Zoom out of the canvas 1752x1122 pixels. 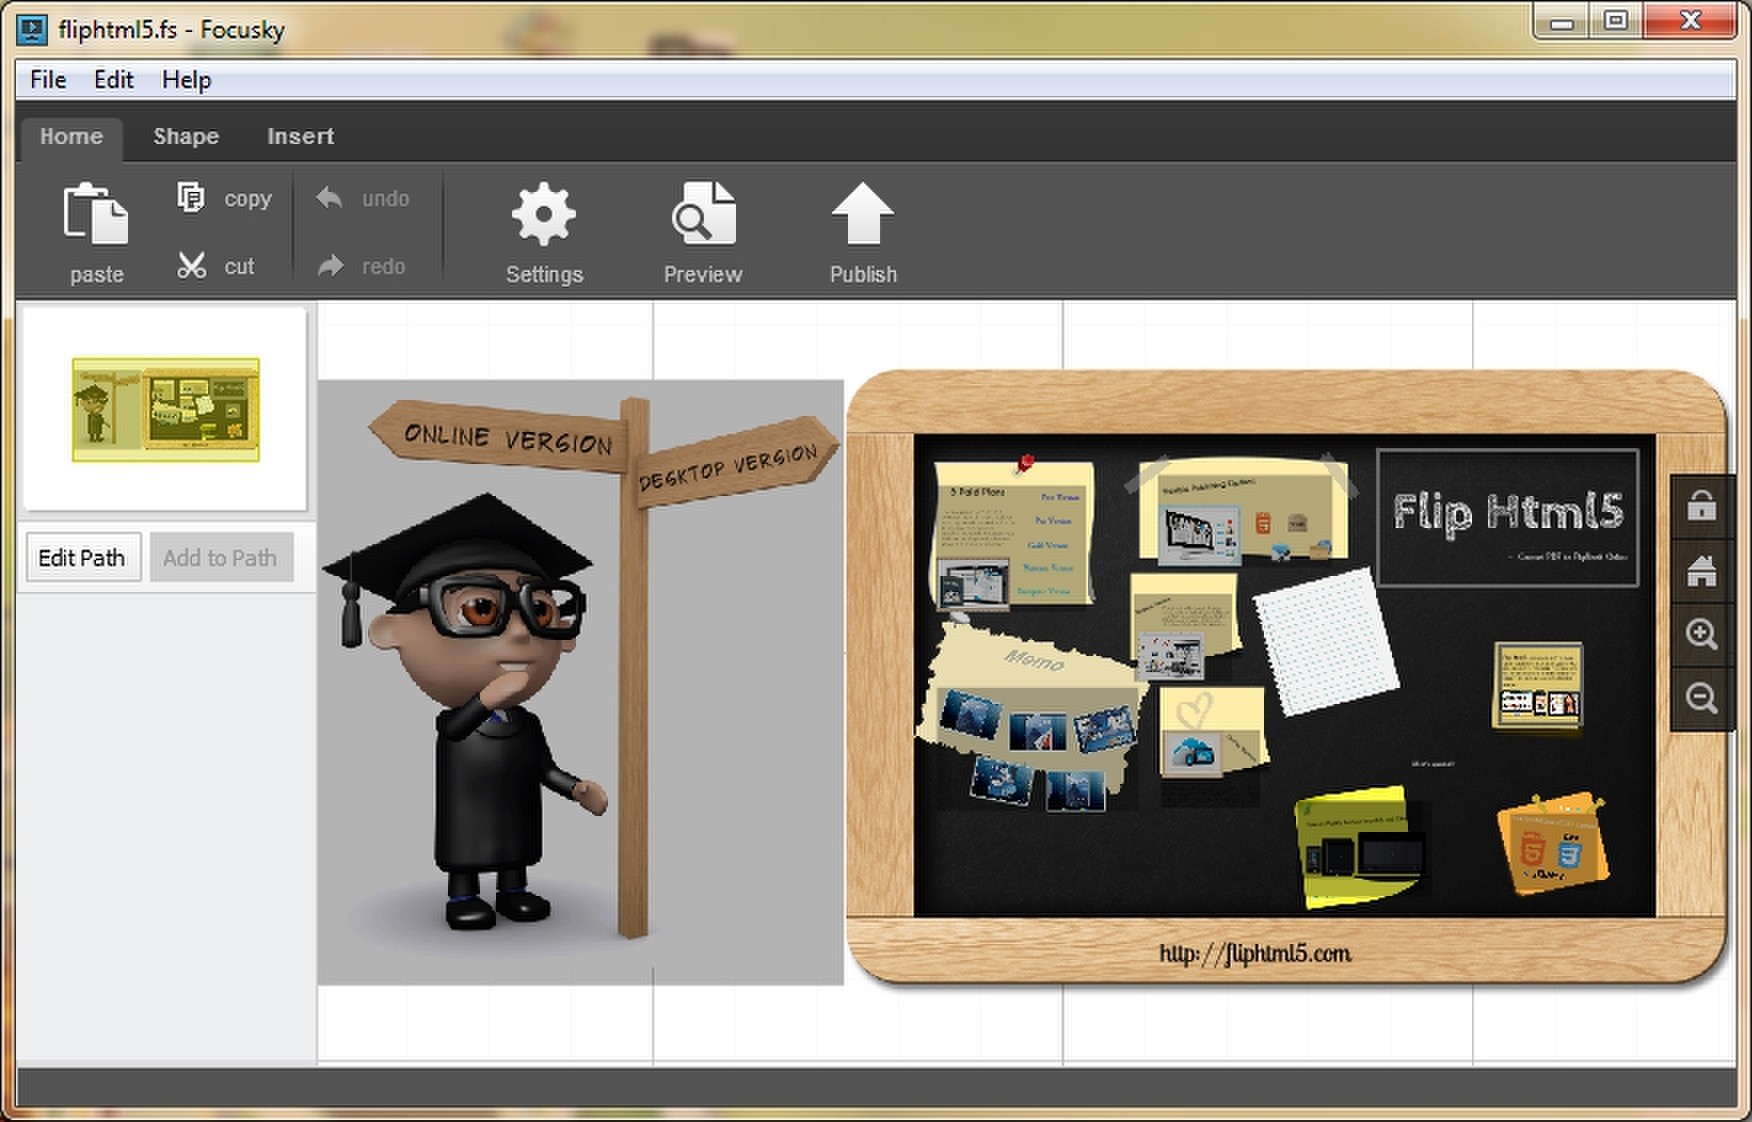1701,698
